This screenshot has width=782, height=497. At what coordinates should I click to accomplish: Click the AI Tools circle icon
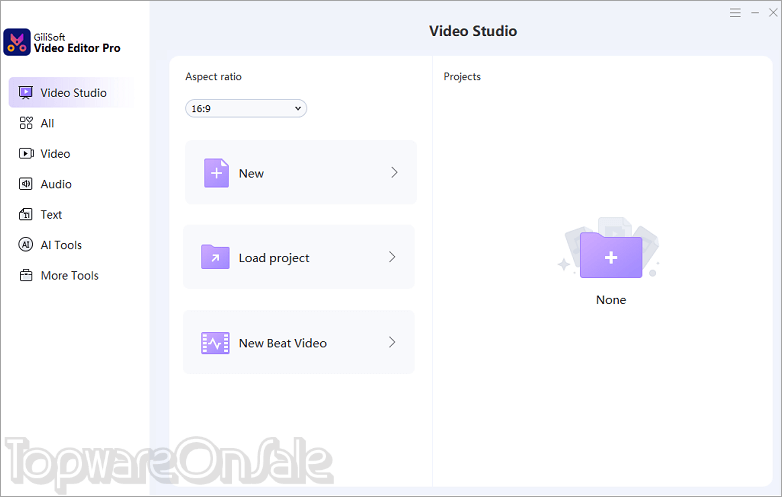click(25, 245)
